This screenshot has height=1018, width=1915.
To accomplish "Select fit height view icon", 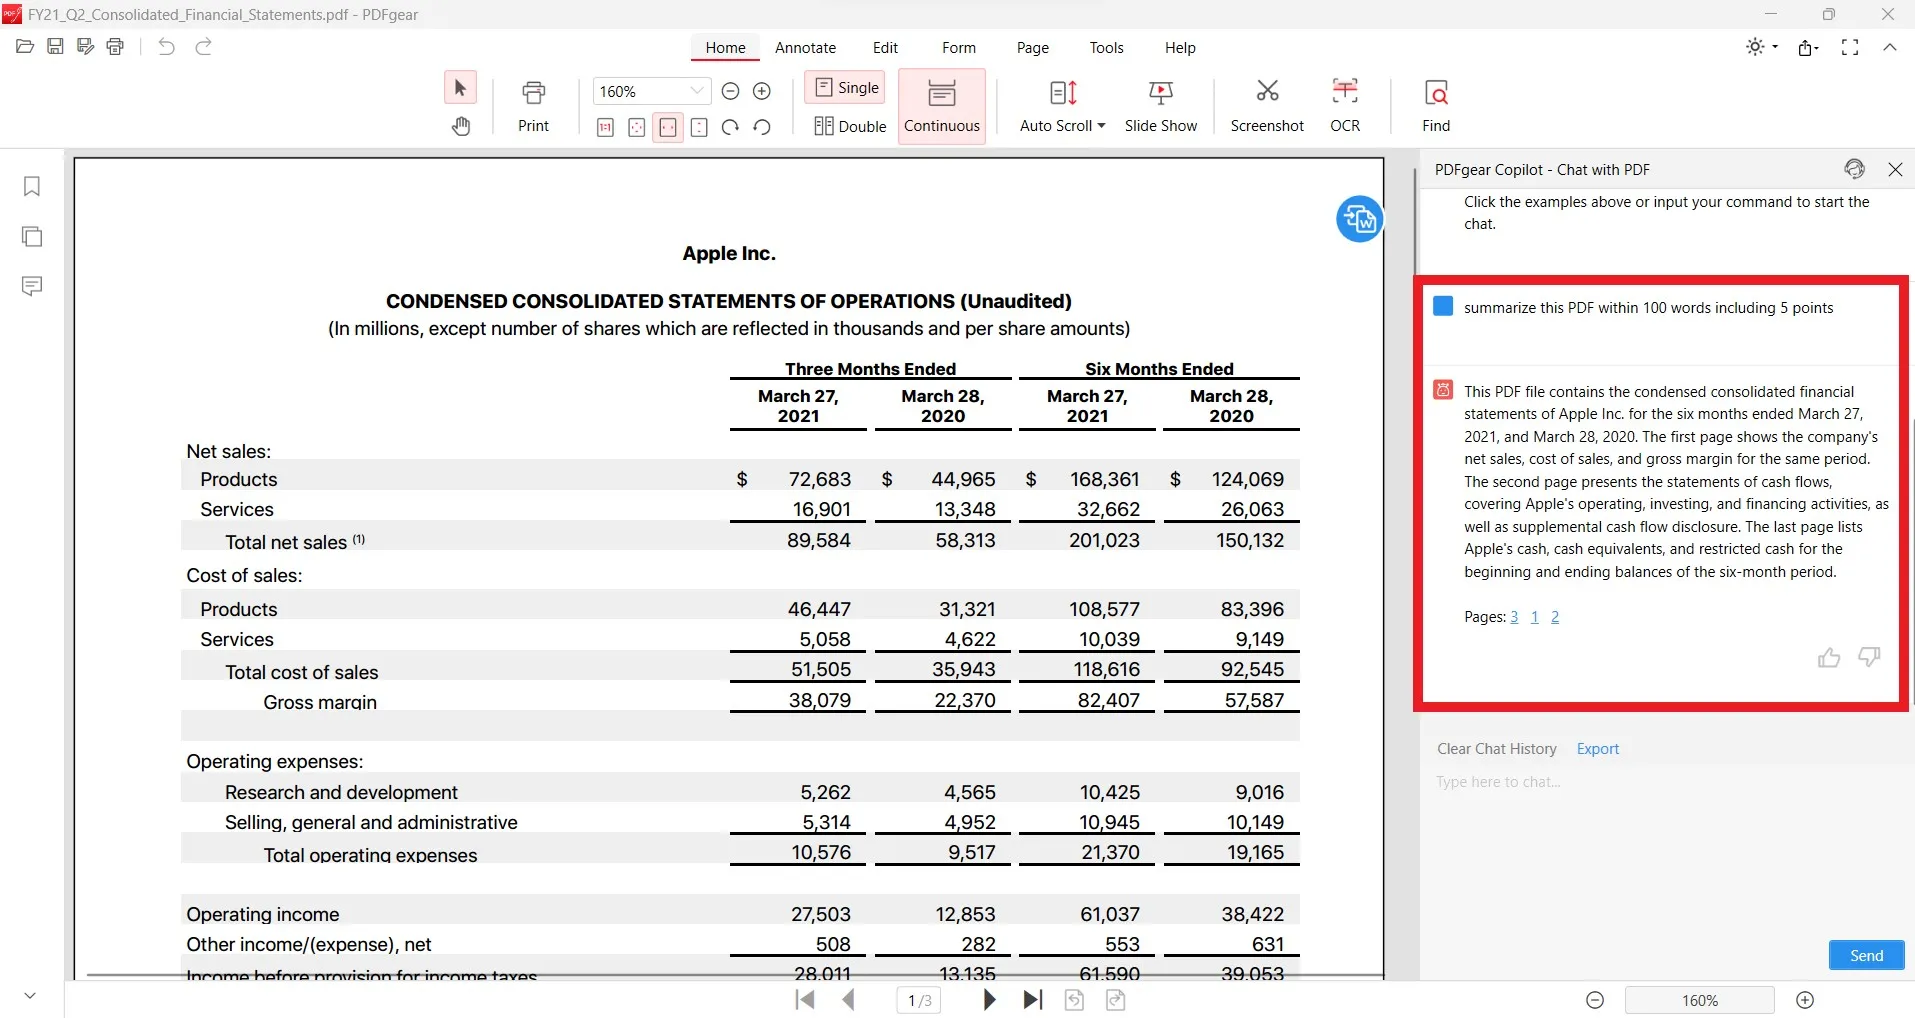I will point(699,127).
